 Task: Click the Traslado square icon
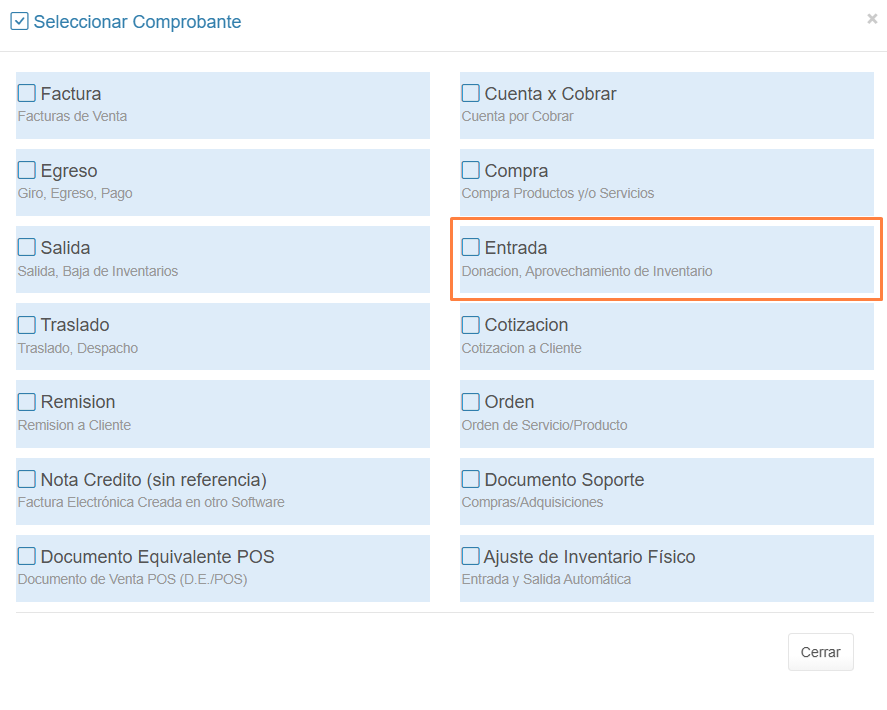[x=27, y=324]
